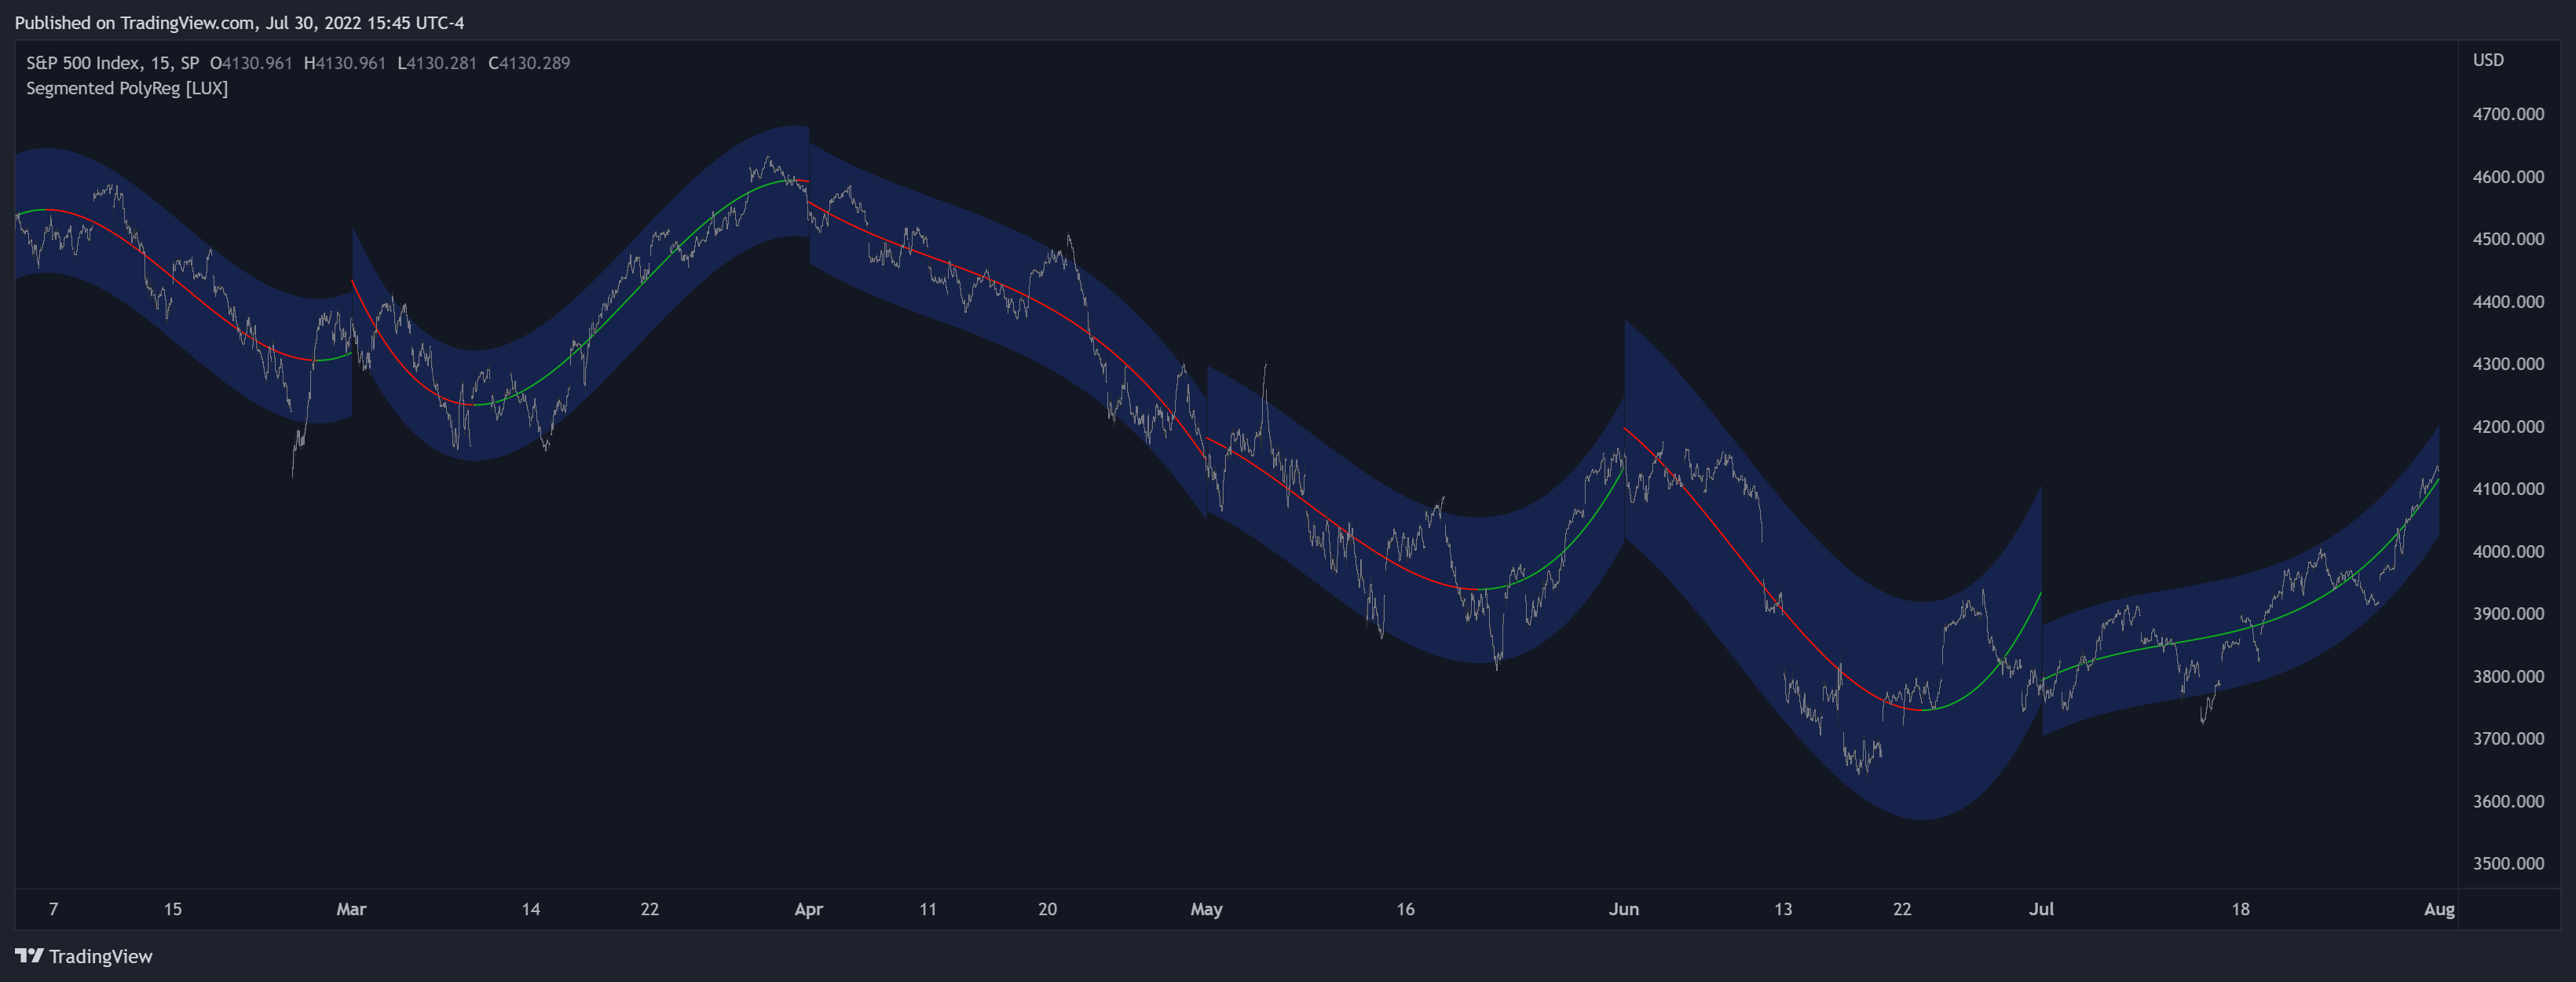Click the Jul label on the time axis
The height and width of the screenshot is (982, 2576).
(x=2041, y=910)
